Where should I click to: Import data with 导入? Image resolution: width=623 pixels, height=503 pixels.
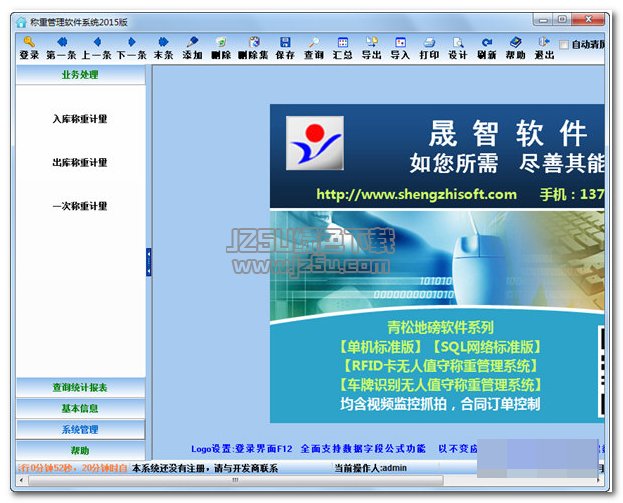click(x=400, y=48)
